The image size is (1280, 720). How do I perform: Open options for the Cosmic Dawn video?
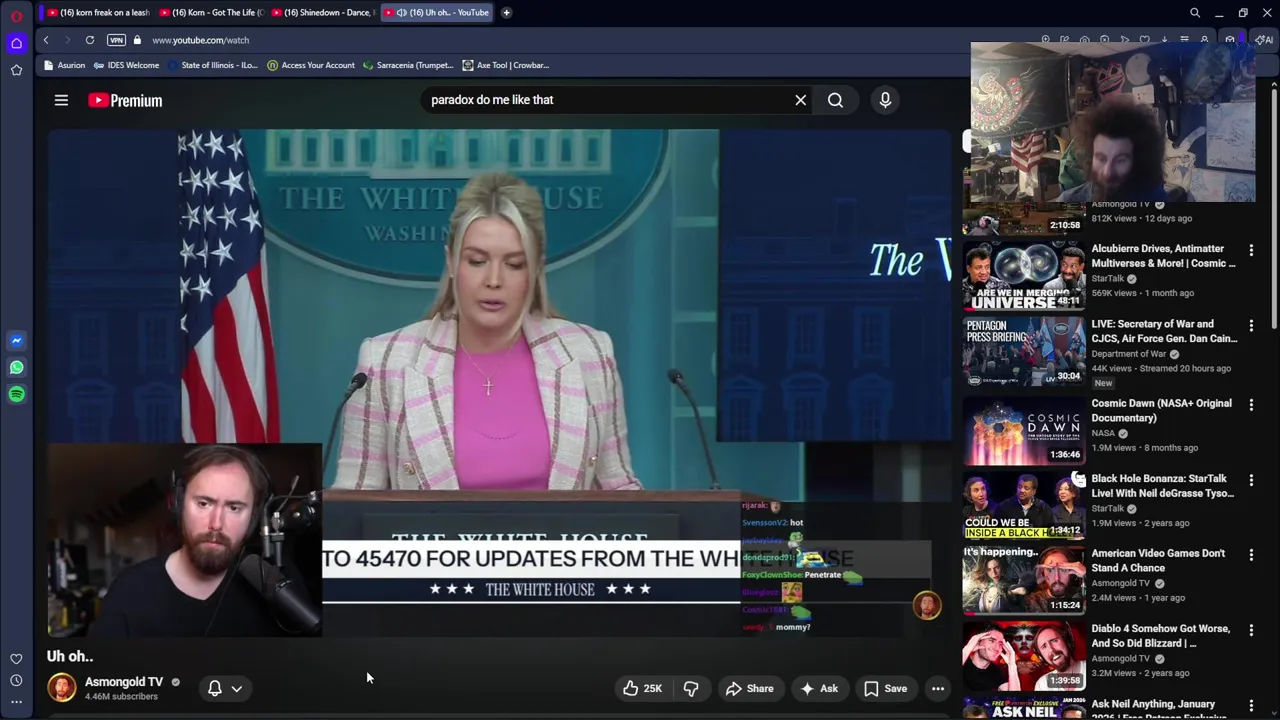point(1251,405)
